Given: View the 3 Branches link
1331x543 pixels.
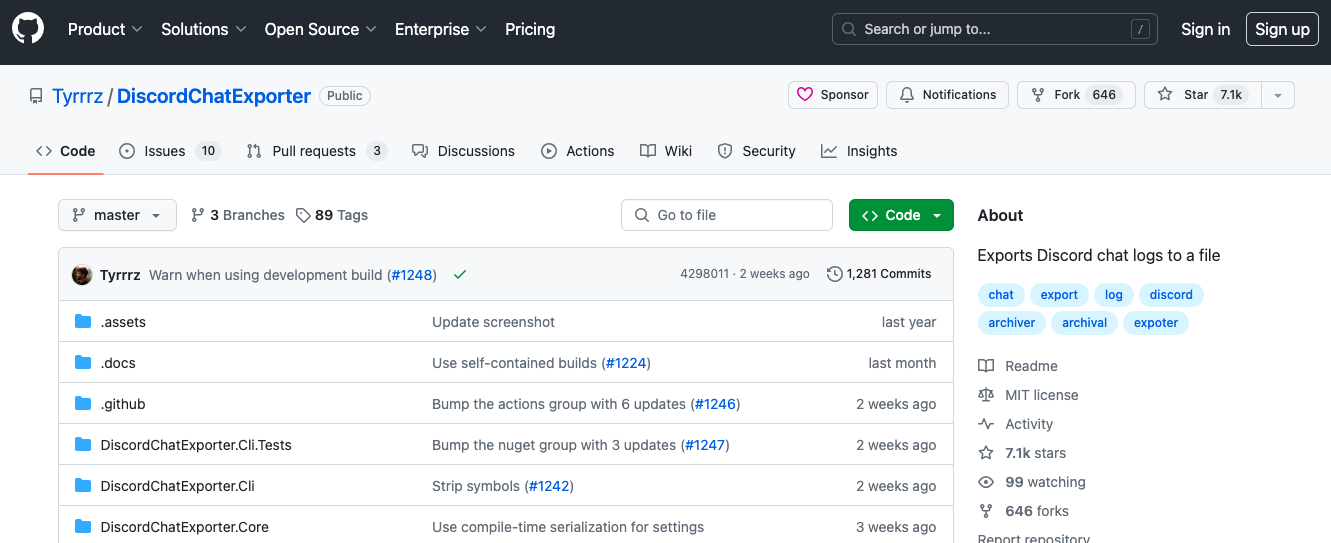Looking at the screenshot, I should tap(237, 215).
